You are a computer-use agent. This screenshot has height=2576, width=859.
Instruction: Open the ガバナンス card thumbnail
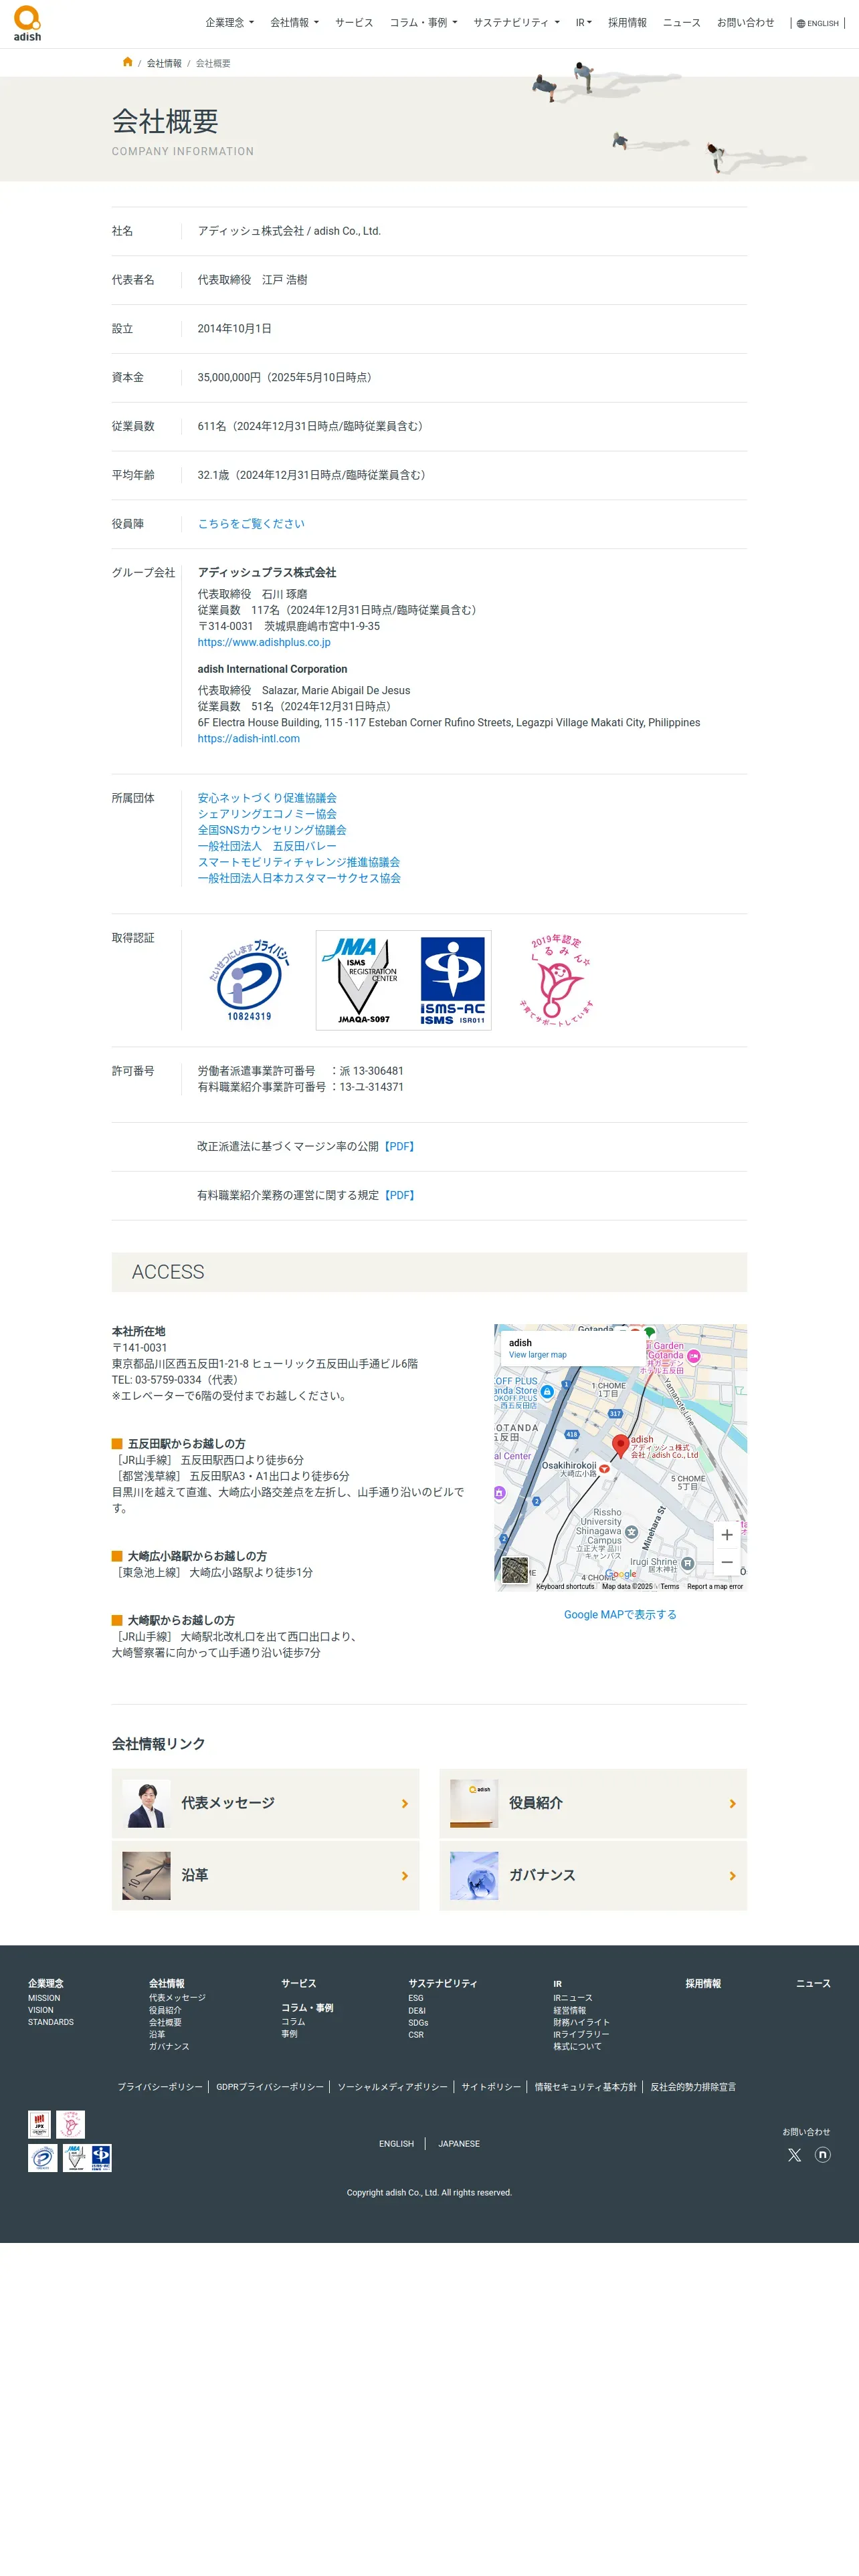click(474, 1875)
